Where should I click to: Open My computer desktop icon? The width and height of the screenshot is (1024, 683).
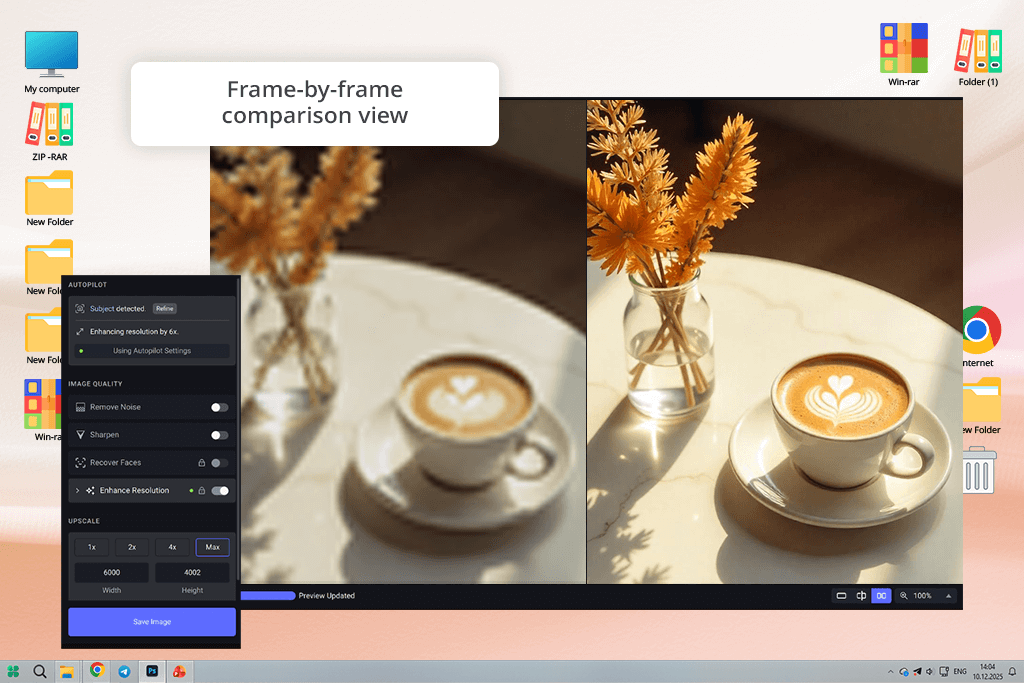click(x=52, y=62)
